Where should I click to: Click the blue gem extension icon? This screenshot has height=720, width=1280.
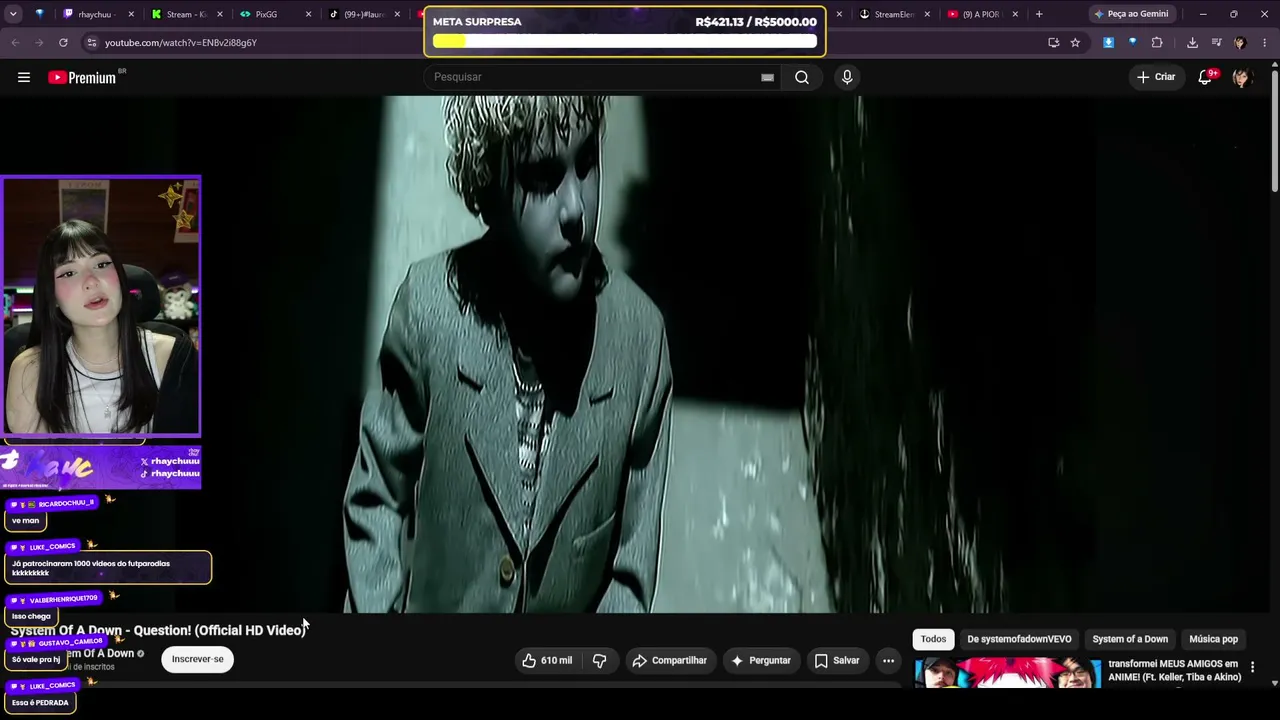(1132, 42)
